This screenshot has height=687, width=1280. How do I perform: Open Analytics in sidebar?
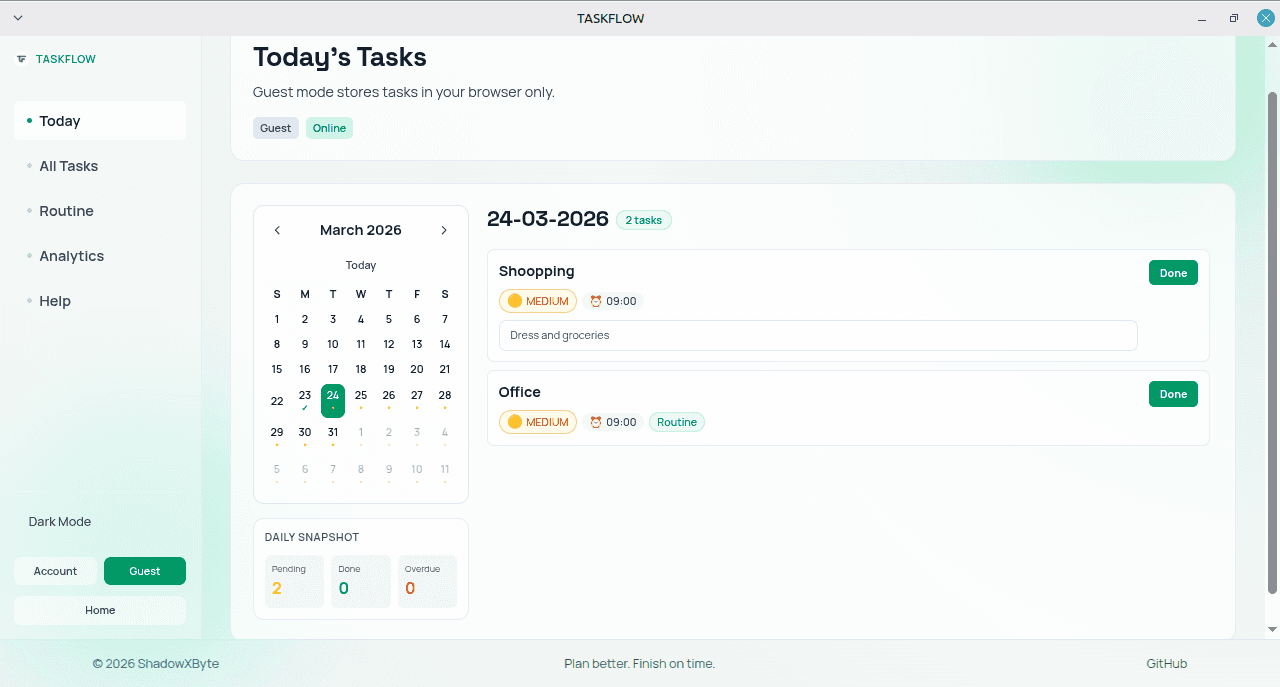pyautogui.click(x=100, y=256)
